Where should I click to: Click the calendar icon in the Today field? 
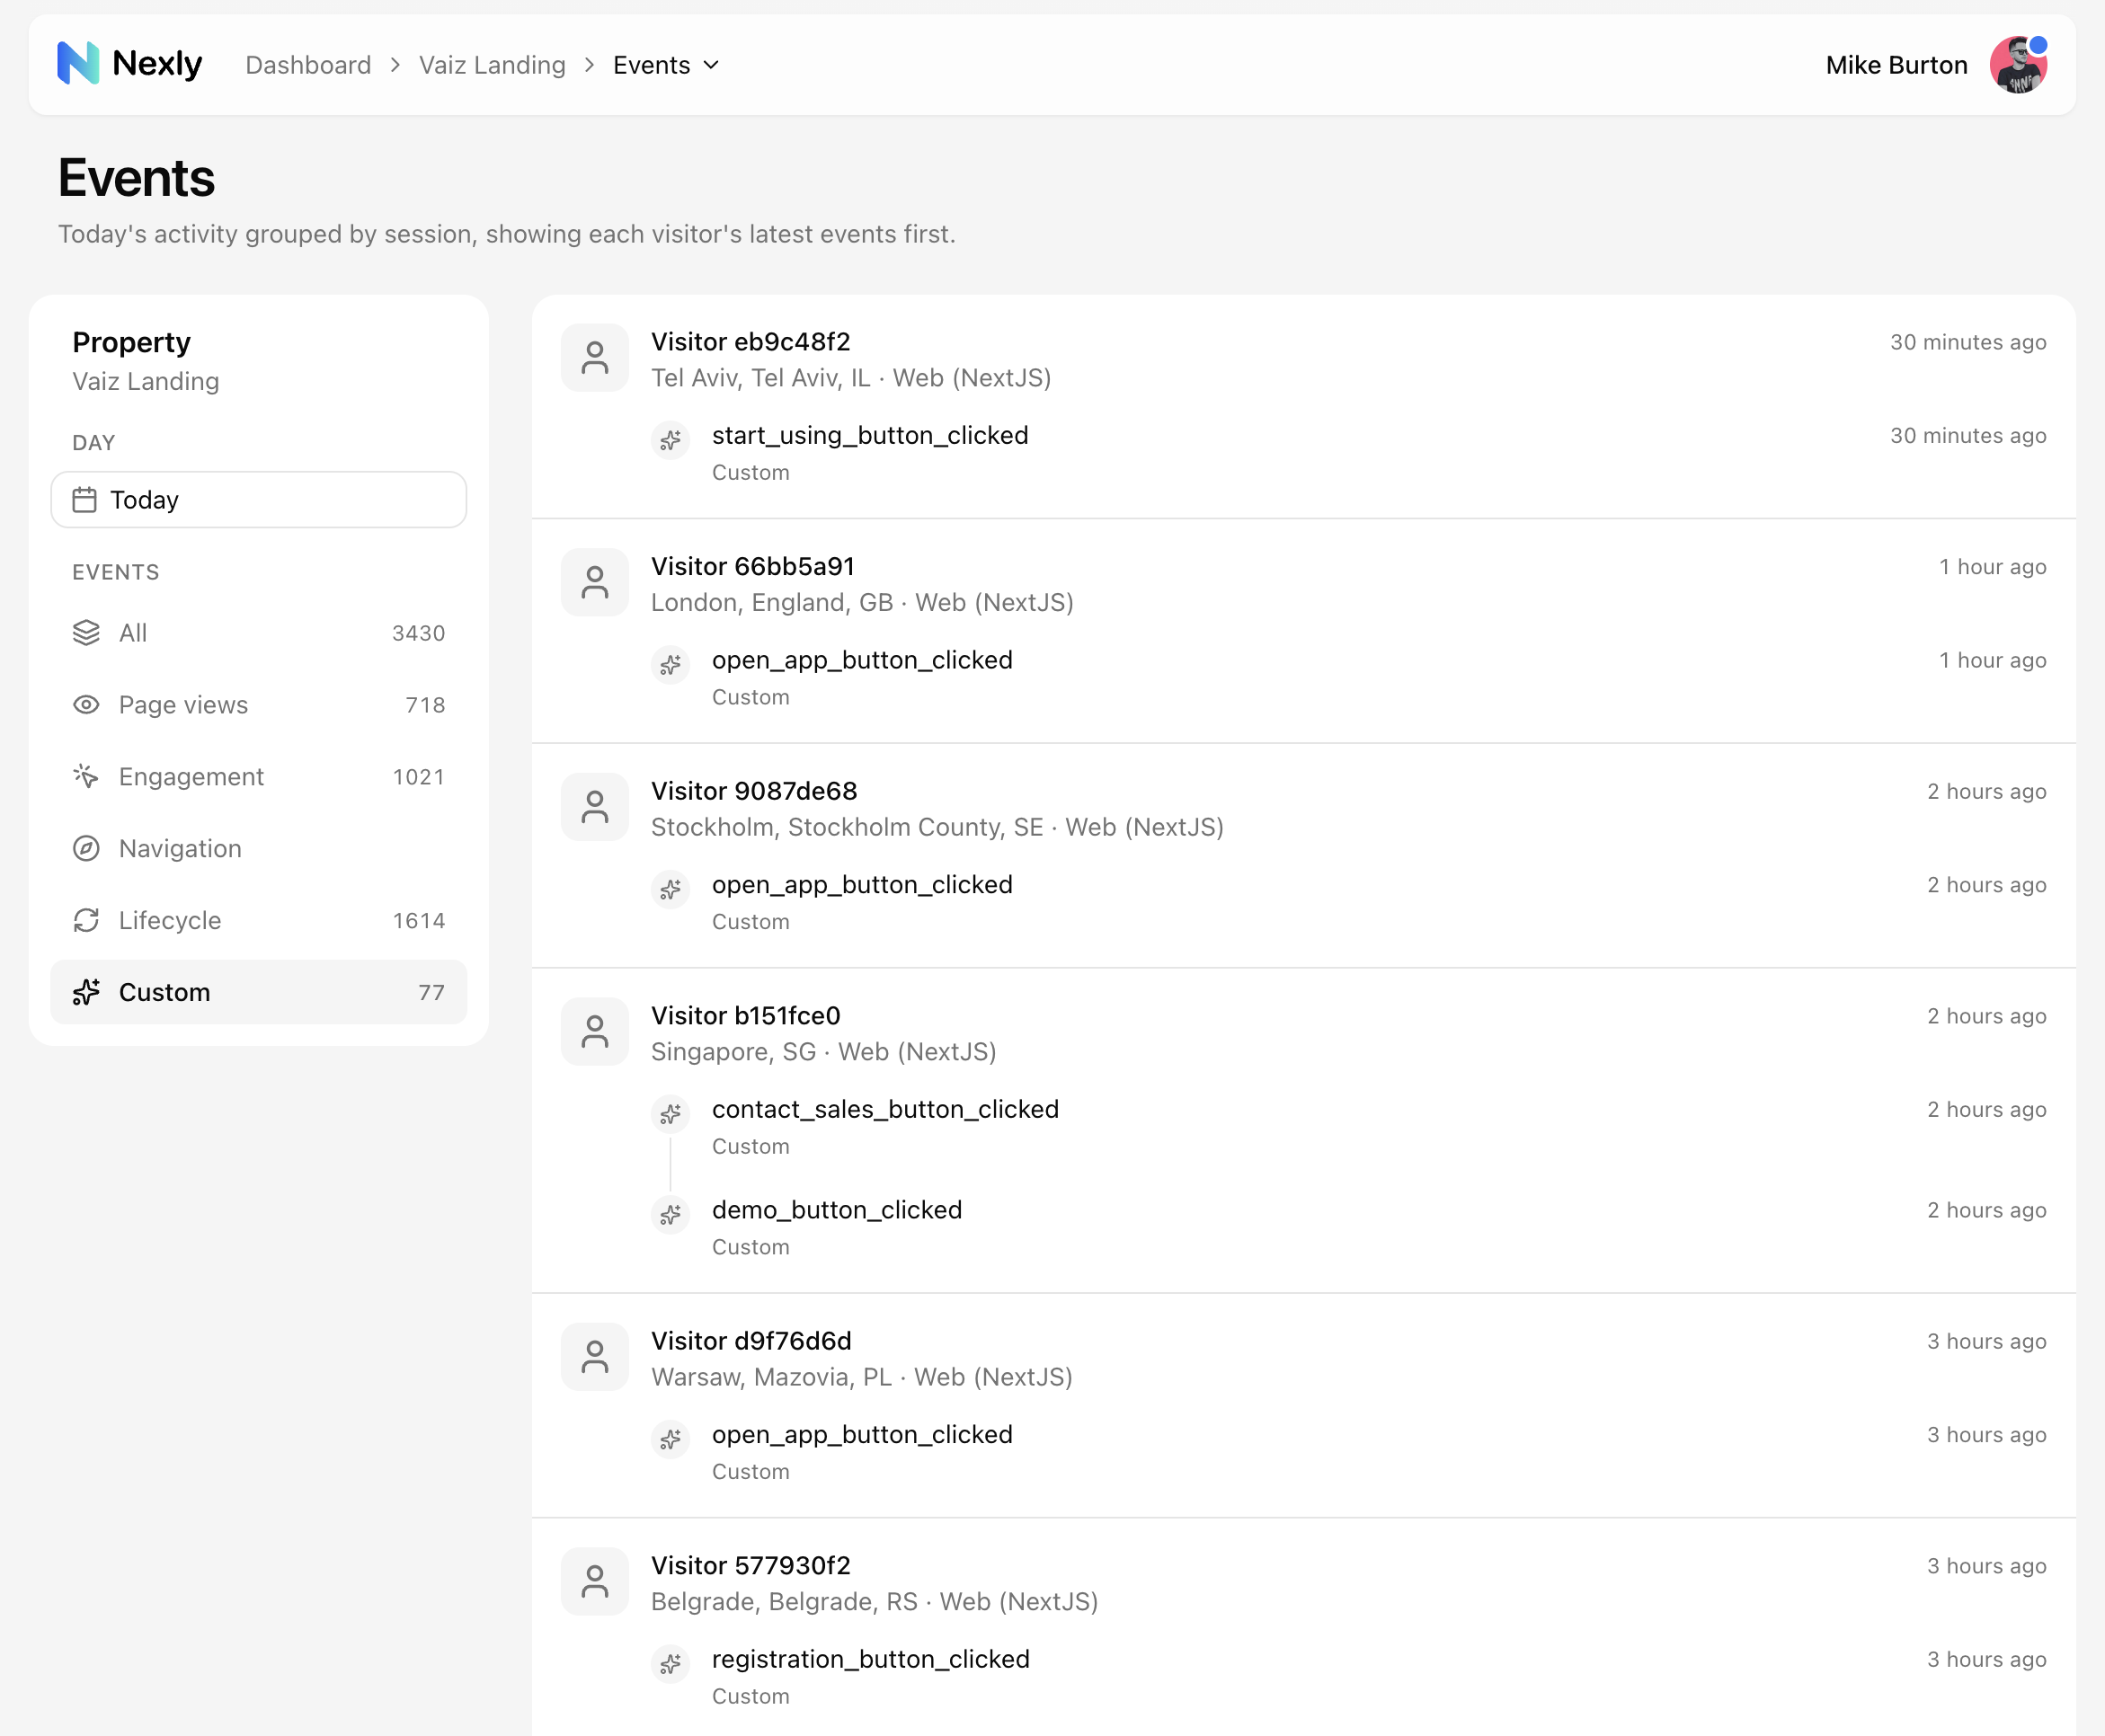pos(85,500)
